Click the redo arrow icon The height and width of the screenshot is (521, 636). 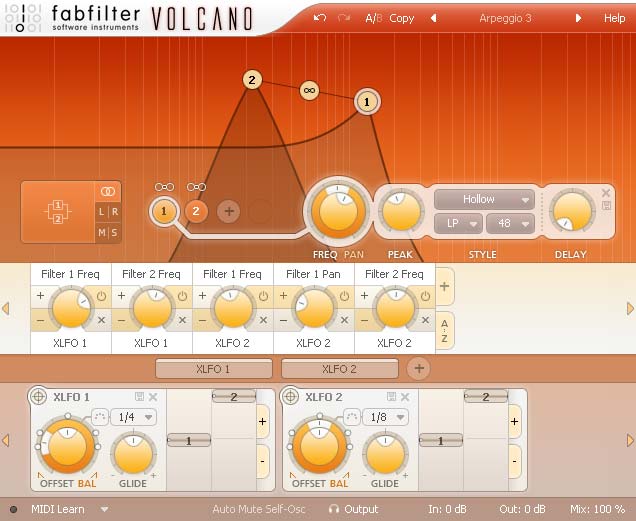pyautogui.click(x=344, y=18)
